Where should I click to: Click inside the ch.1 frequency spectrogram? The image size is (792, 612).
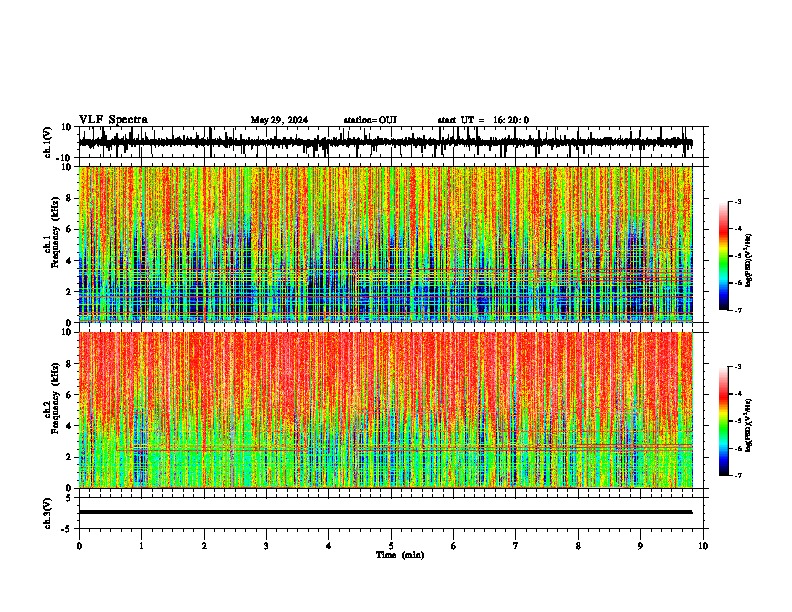point(386,244)
